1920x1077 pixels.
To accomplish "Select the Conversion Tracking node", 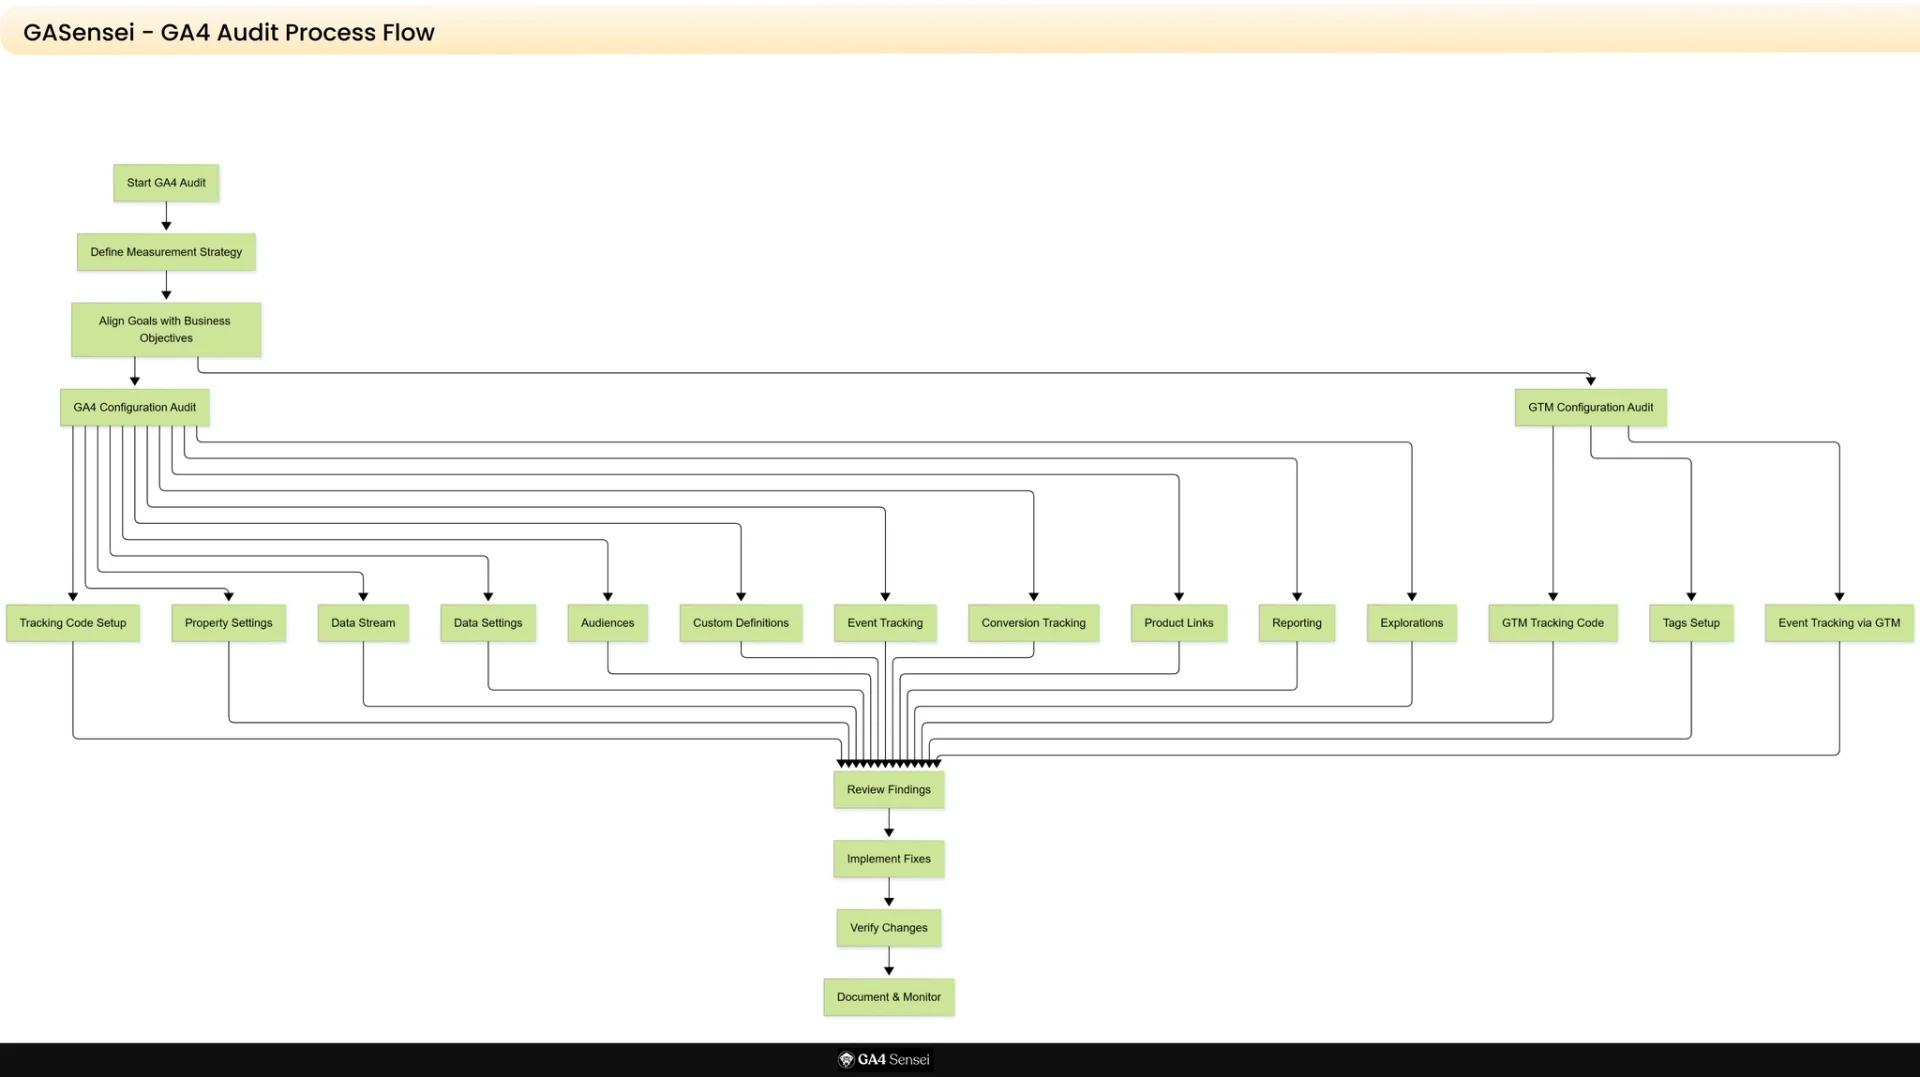I will pyautogui.click(x=1033, y=623).
